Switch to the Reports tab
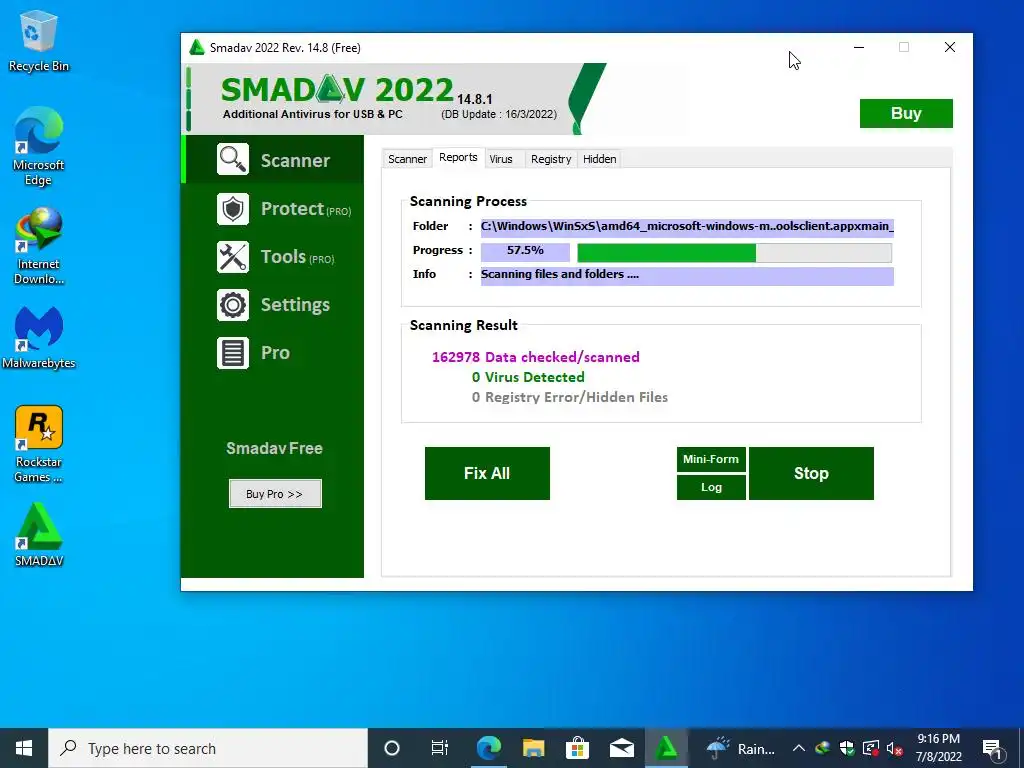Screen dimensions: 1024x768 pos(458,157)
